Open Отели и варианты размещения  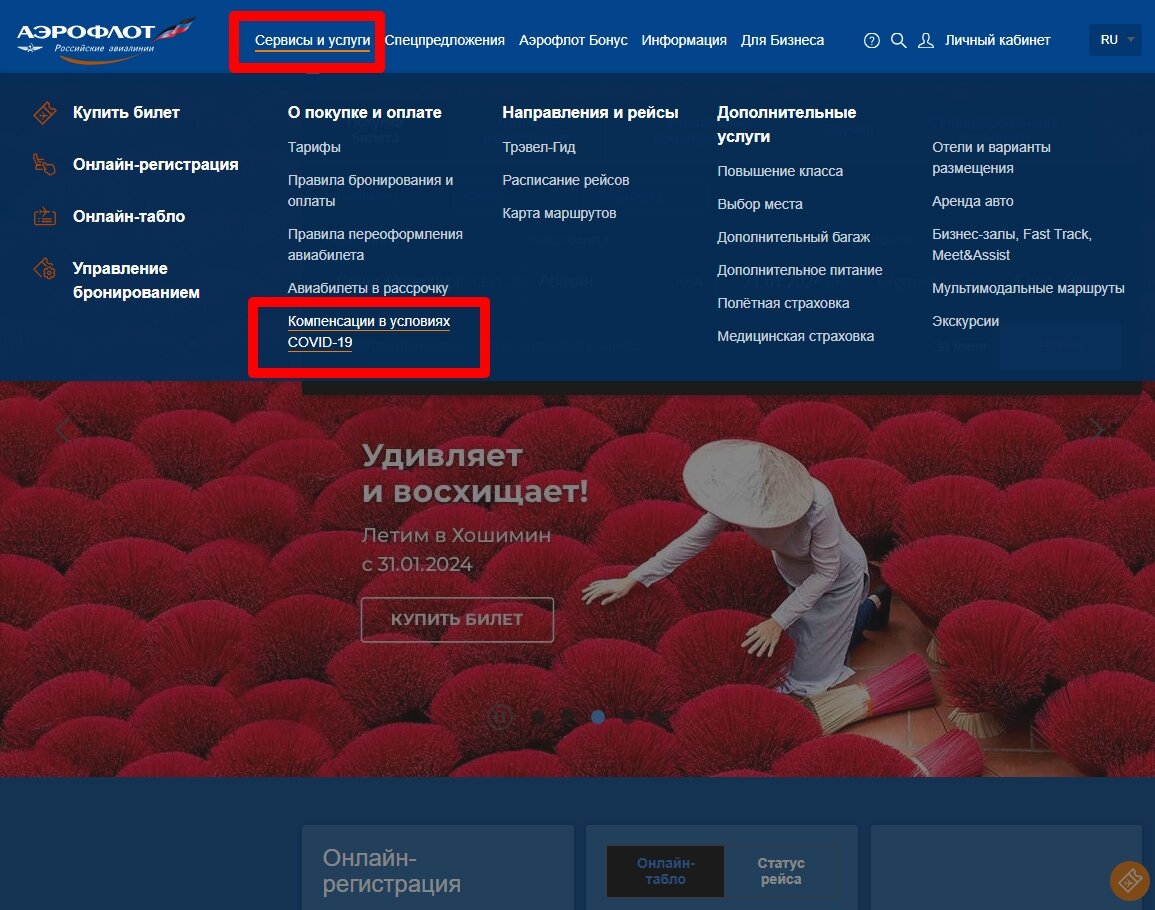click(991, 158)
